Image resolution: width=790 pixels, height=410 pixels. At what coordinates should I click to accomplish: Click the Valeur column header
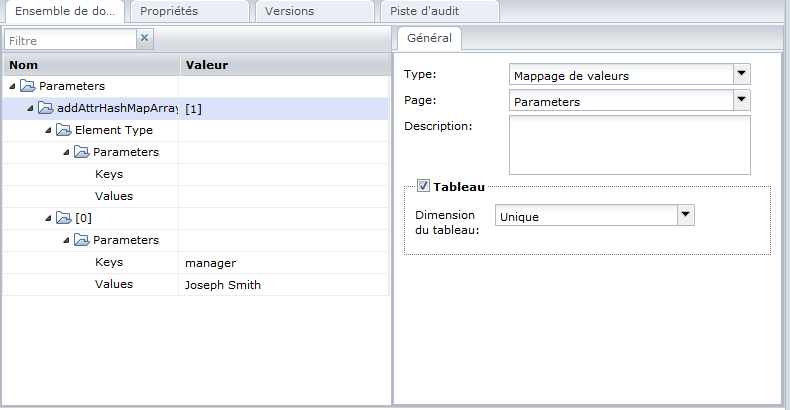click(x=285, y=65)
